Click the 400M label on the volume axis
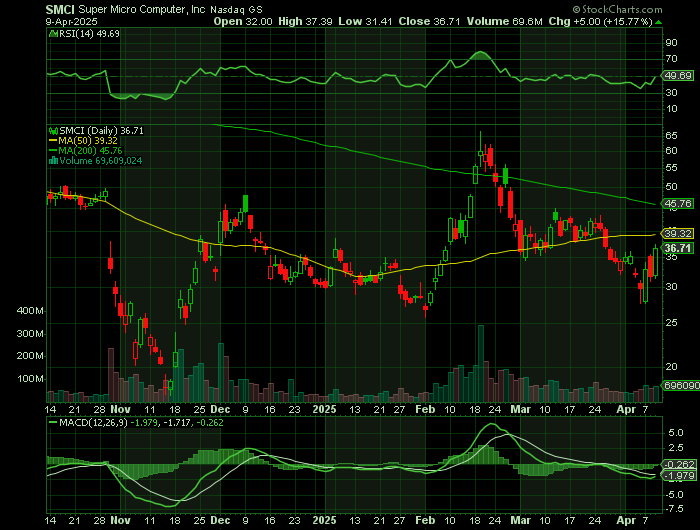This screenshot has height=530, width=700. 30,311
